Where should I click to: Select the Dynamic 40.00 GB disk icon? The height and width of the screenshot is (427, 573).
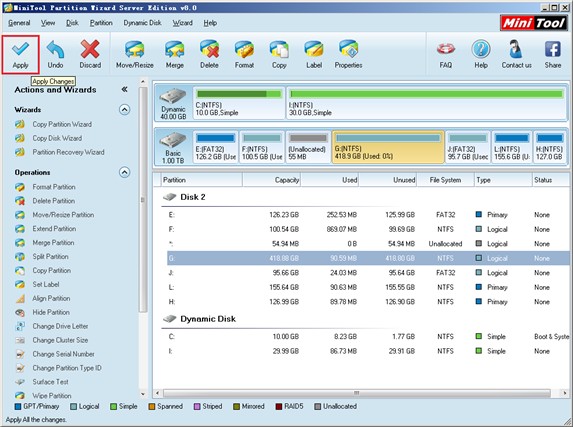173,103
